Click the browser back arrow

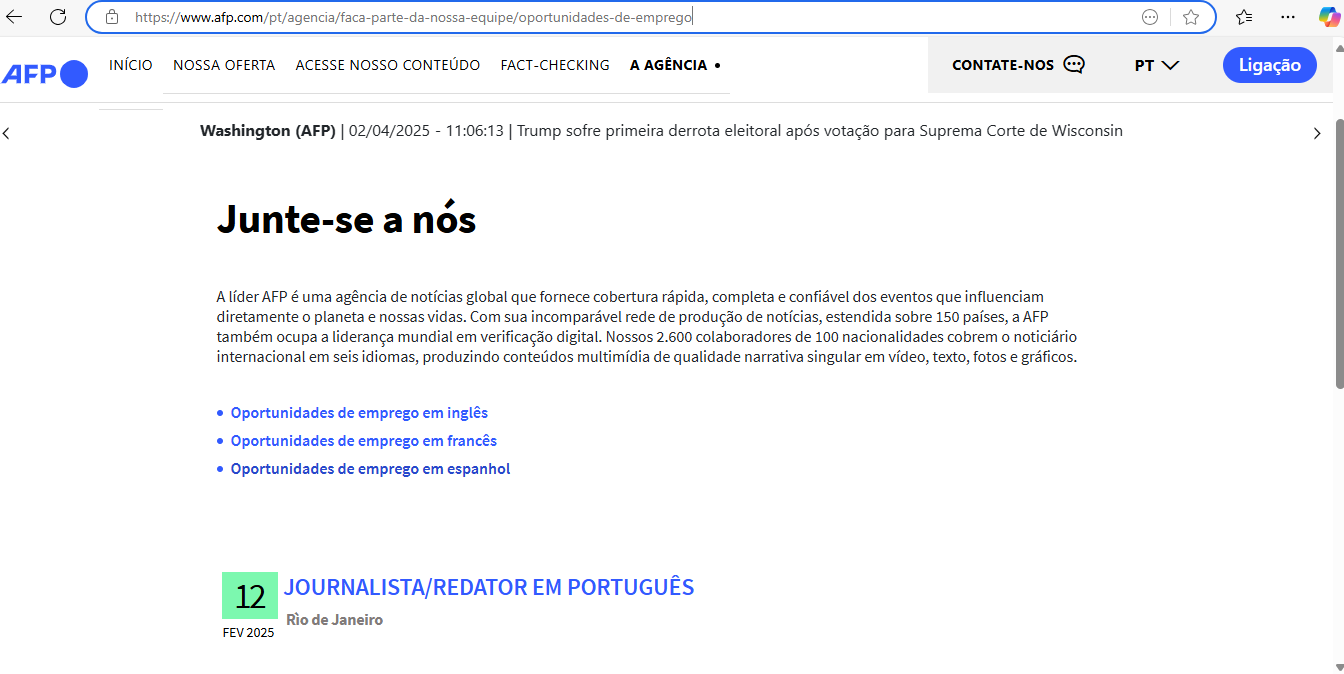point(14,17)
